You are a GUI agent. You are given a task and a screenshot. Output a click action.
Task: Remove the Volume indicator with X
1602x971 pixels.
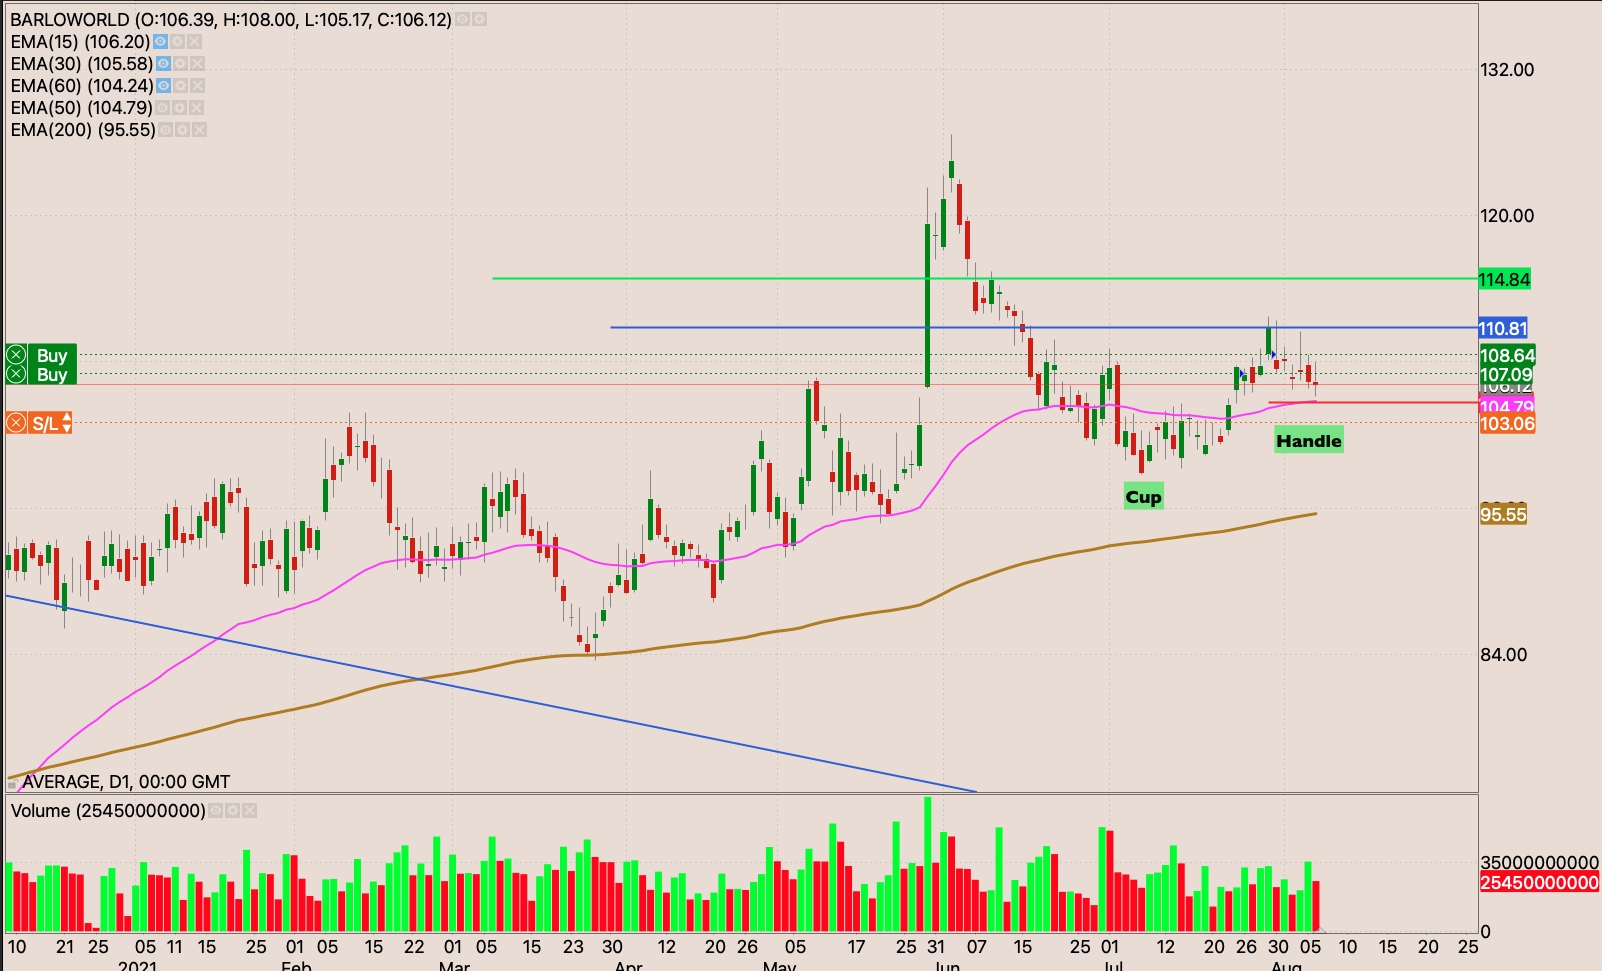pyautogui.click(x=250, y=811)
